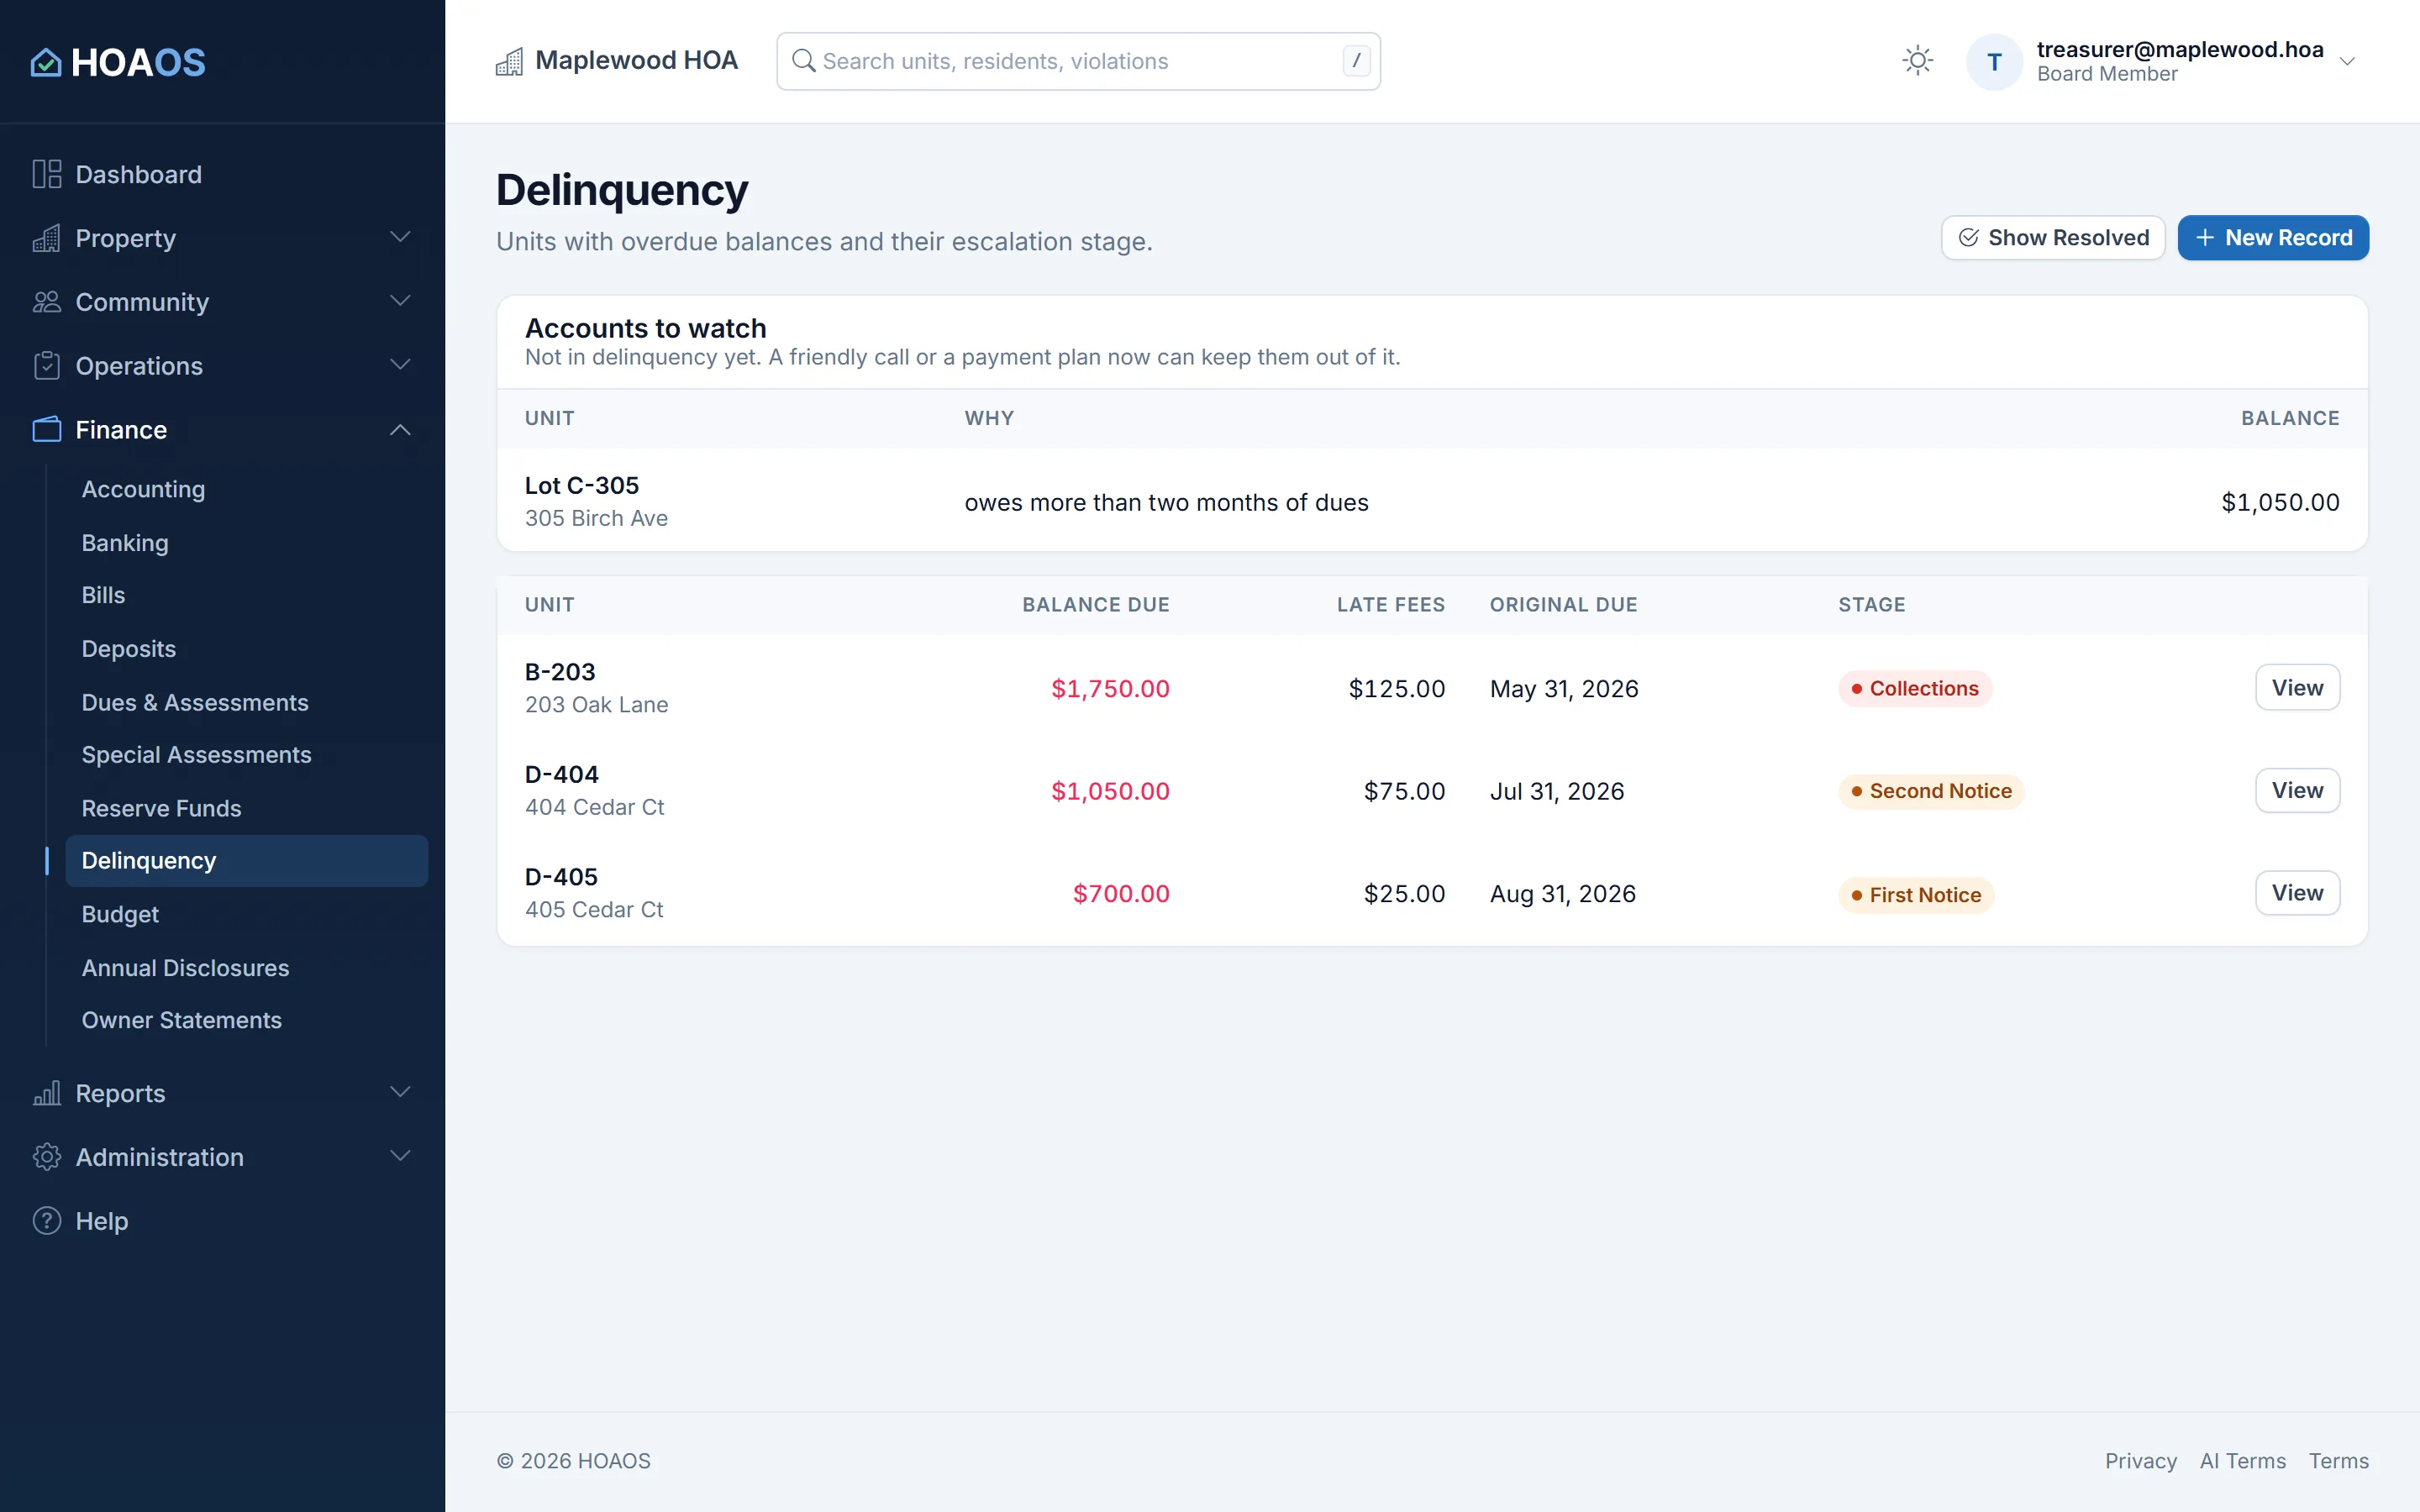View the B-203 delinquency record
The width and height of the screenshot is (2420, 1512).
coord(2297,688)
